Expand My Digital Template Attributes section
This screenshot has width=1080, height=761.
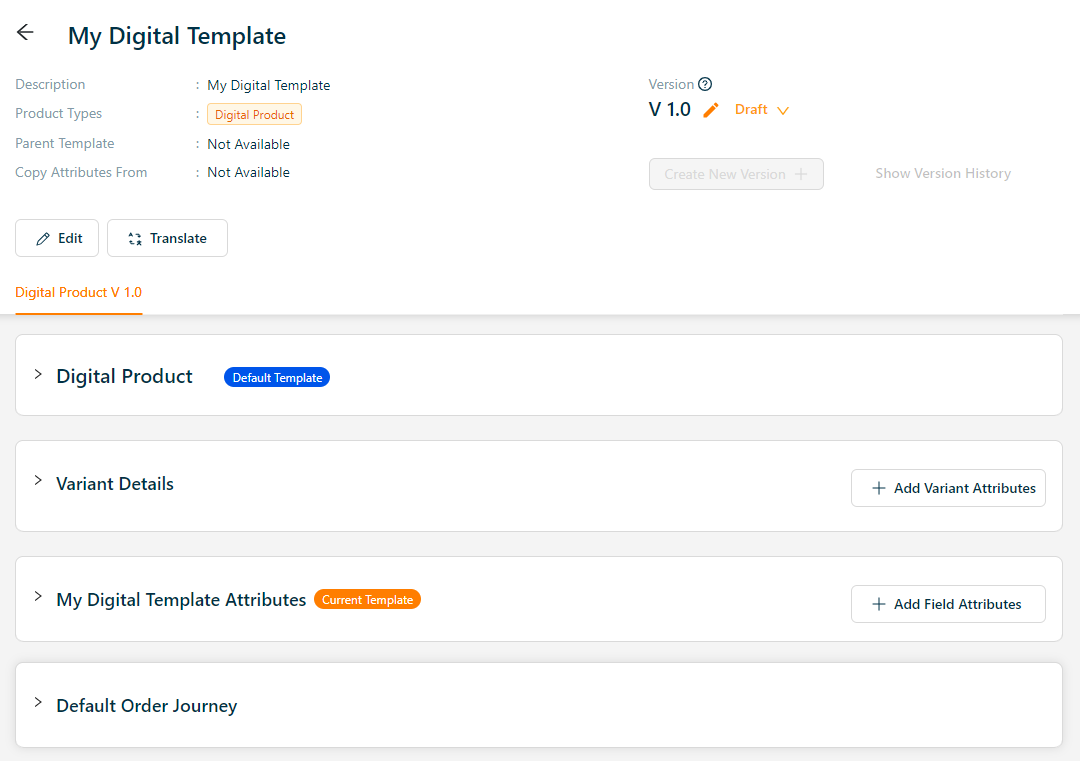(38, 597)
